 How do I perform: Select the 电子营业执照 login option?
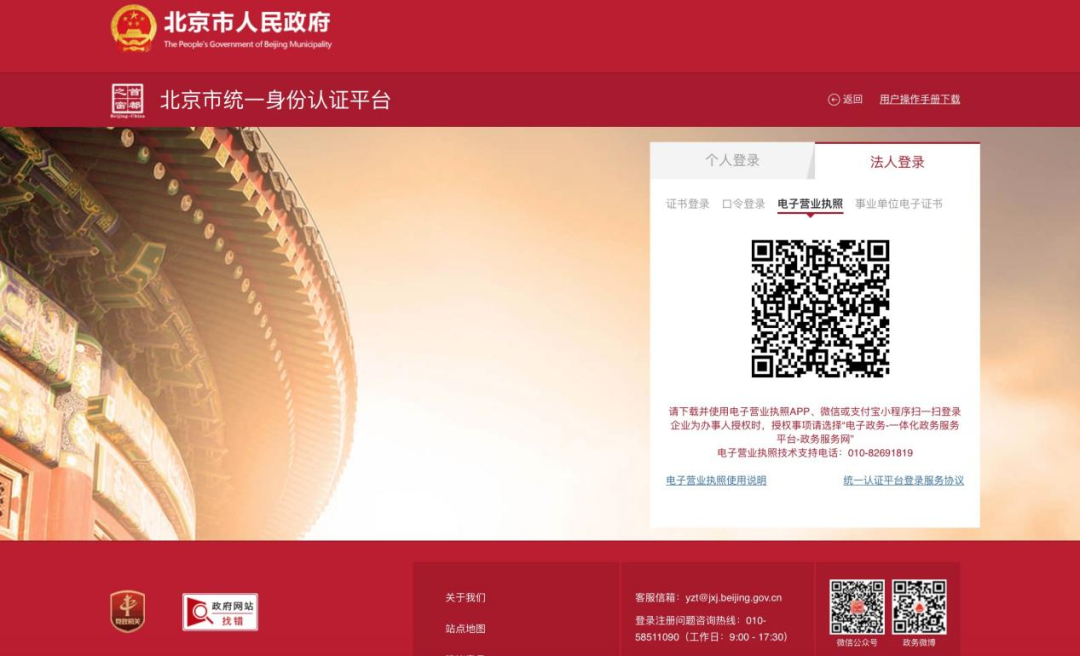810,204
